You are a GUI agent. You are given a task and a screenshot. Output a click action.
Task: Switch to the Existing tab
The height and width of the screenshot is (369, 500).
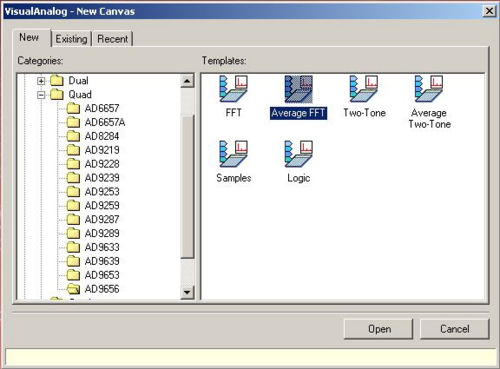coord(71,39)
